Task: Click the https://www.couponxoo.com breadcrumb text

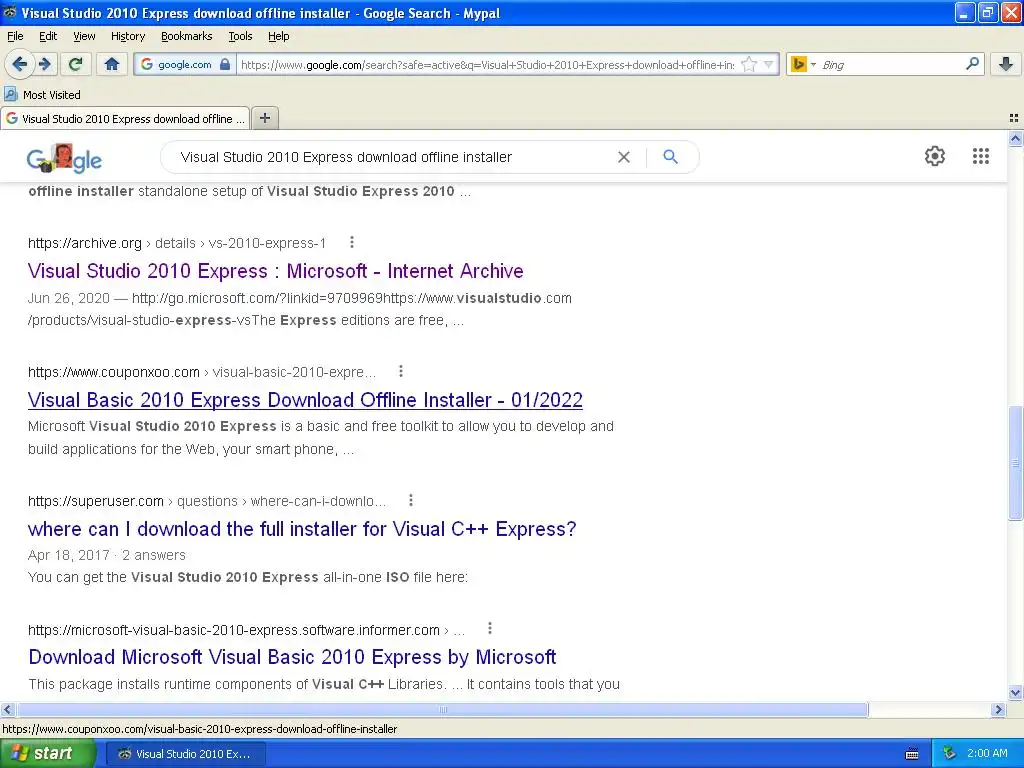Action: pos(114,372)
